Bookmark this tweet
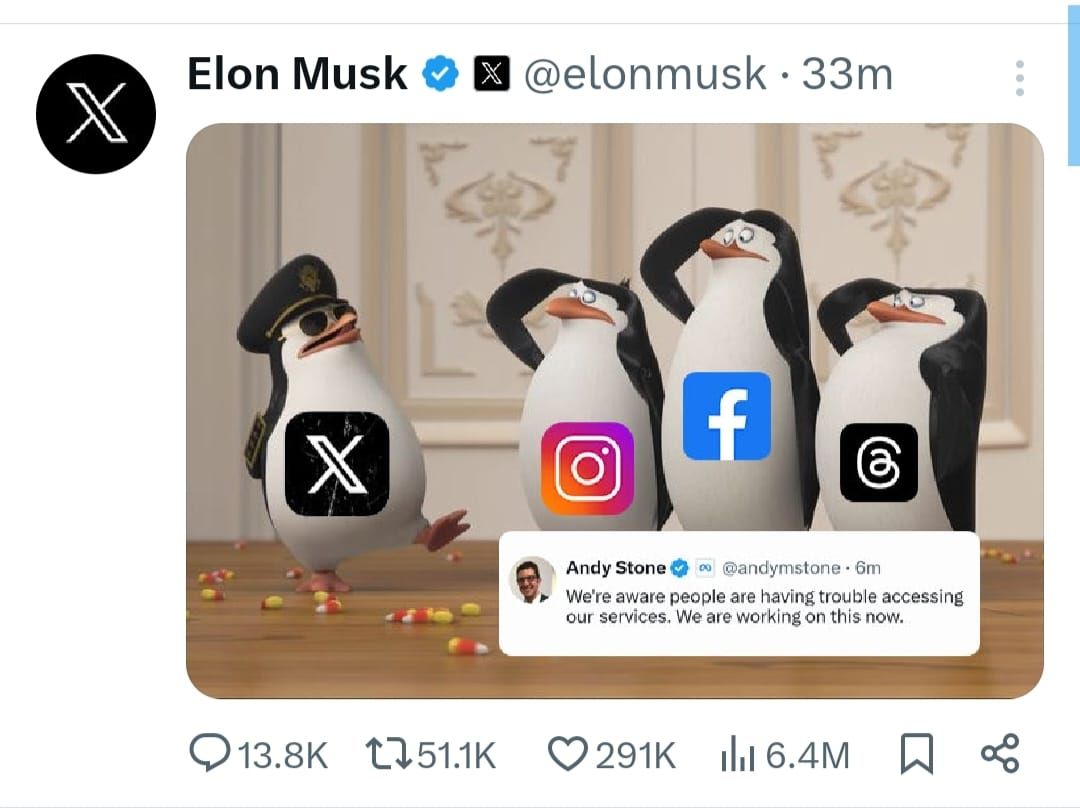This screenshot has width=1080, height=808. click(916, 754)
